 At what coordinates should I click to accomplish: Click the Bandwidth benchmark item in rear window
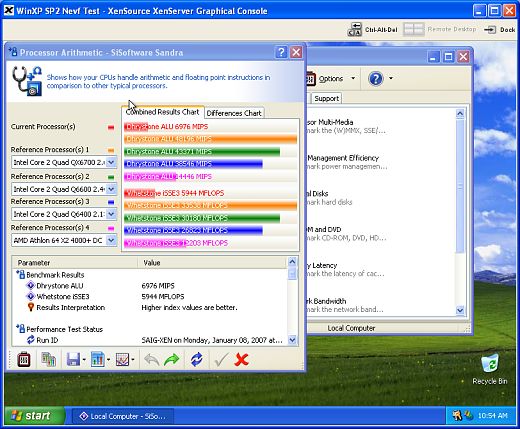pos(345,305)
